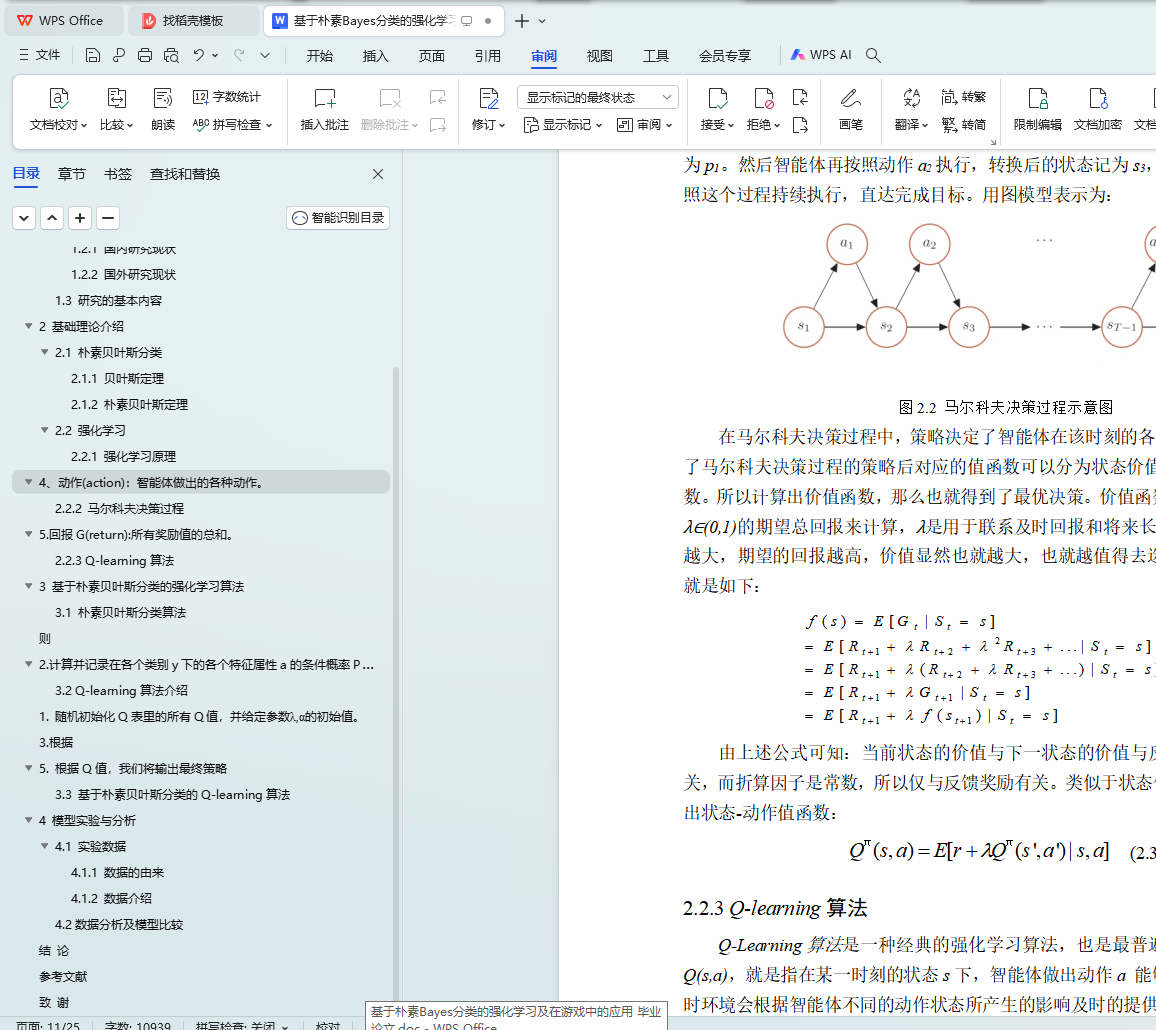Toggle 修订 track changes

(x=488, y=109)
